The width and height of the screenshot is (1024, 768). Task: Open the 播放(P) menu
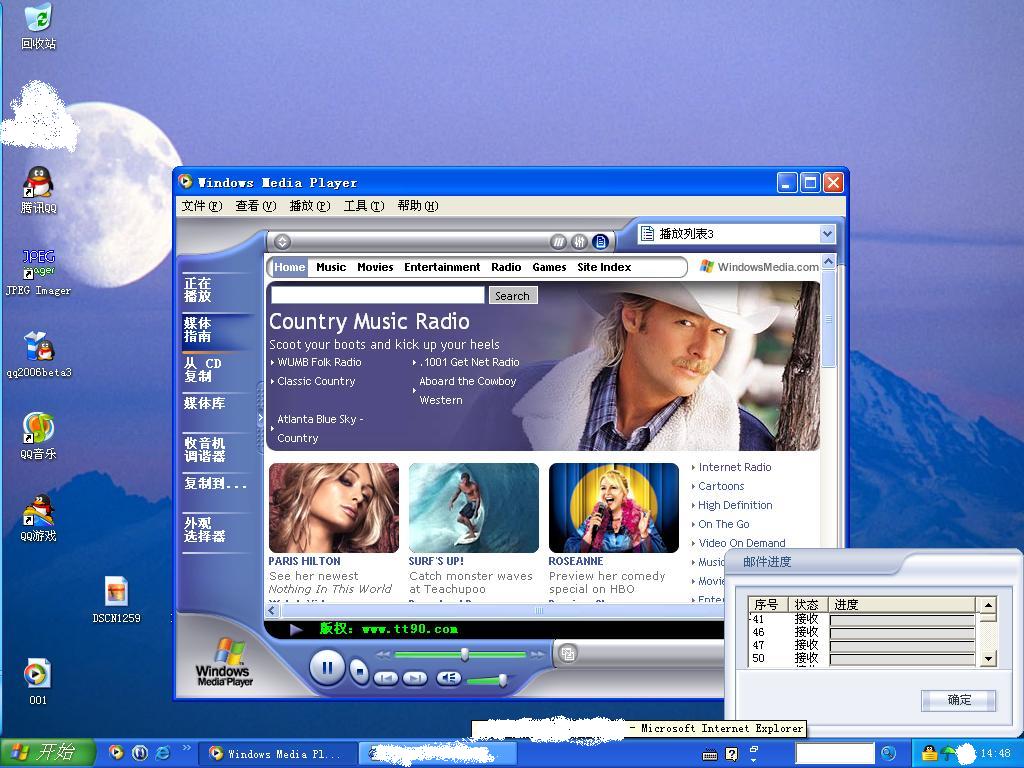310,206
